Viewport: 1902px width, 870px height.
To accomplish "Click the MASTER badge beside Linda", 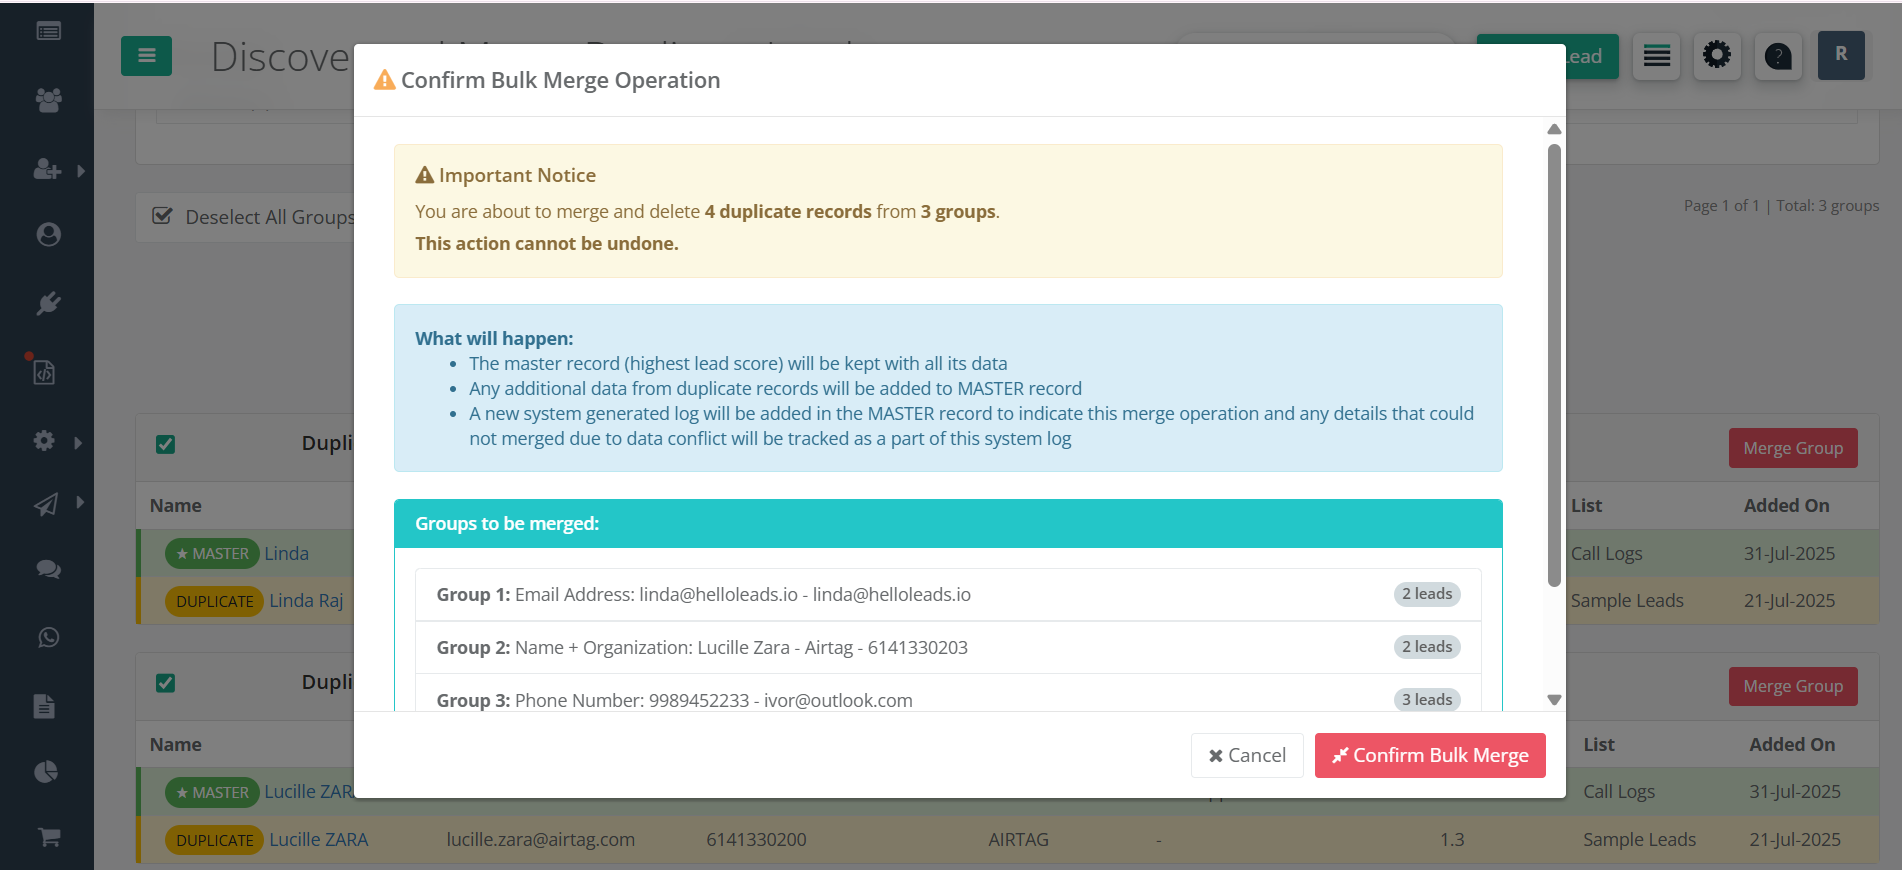I will 212,553.
